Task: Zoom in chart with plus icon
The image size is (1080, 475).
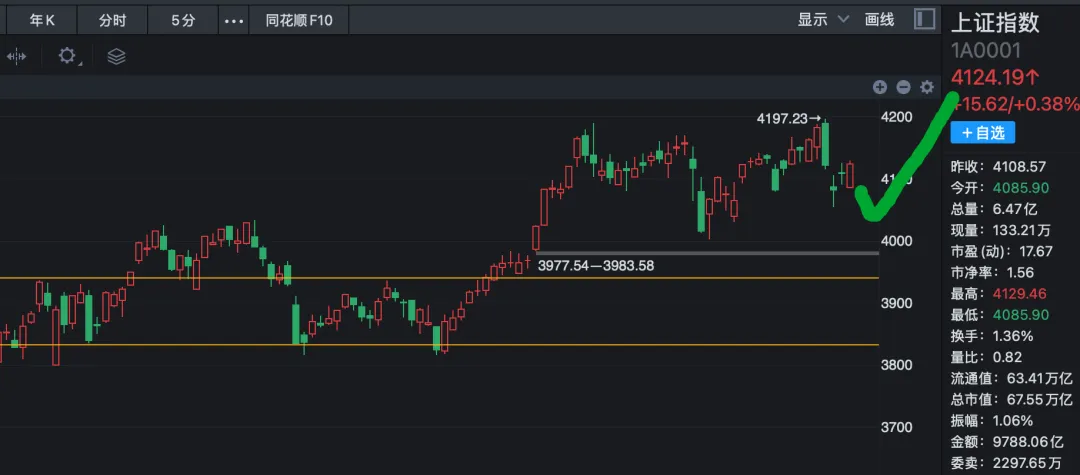Action: coord(880,87)
